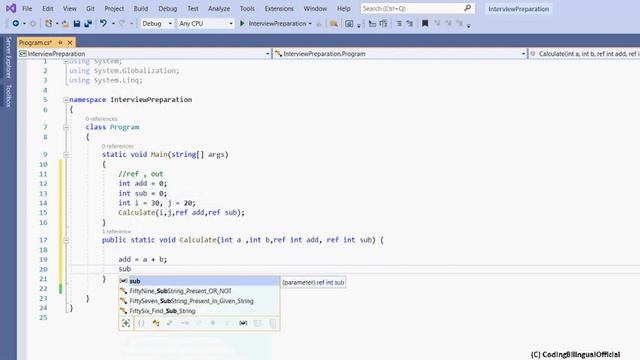The width and height of the screenshot is (640, 360).
Task: Open the Calculate member navigation dropdown
Action: coord(584,54)
